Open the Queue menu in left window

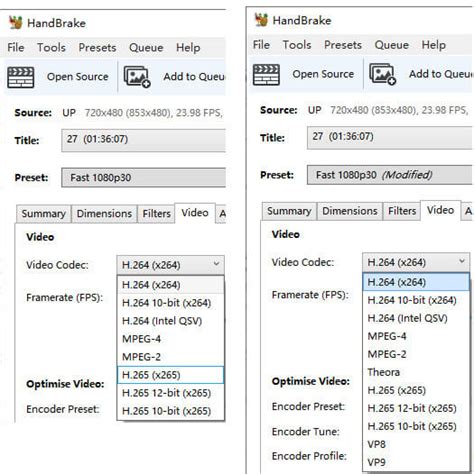(146, 48)
